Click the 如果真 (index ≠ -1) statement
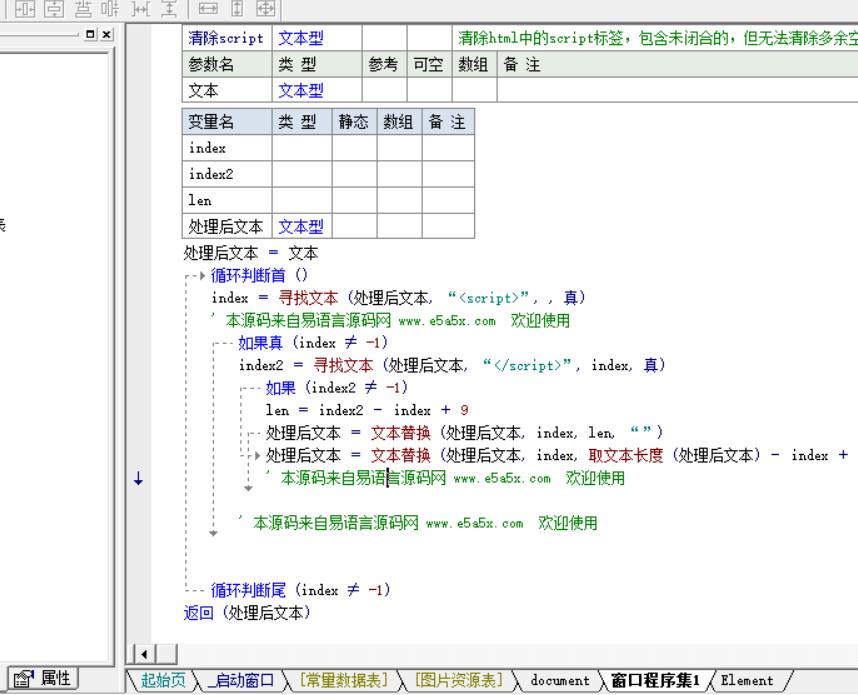The width and height of the screenshot is (858, 695). [314, 343]
